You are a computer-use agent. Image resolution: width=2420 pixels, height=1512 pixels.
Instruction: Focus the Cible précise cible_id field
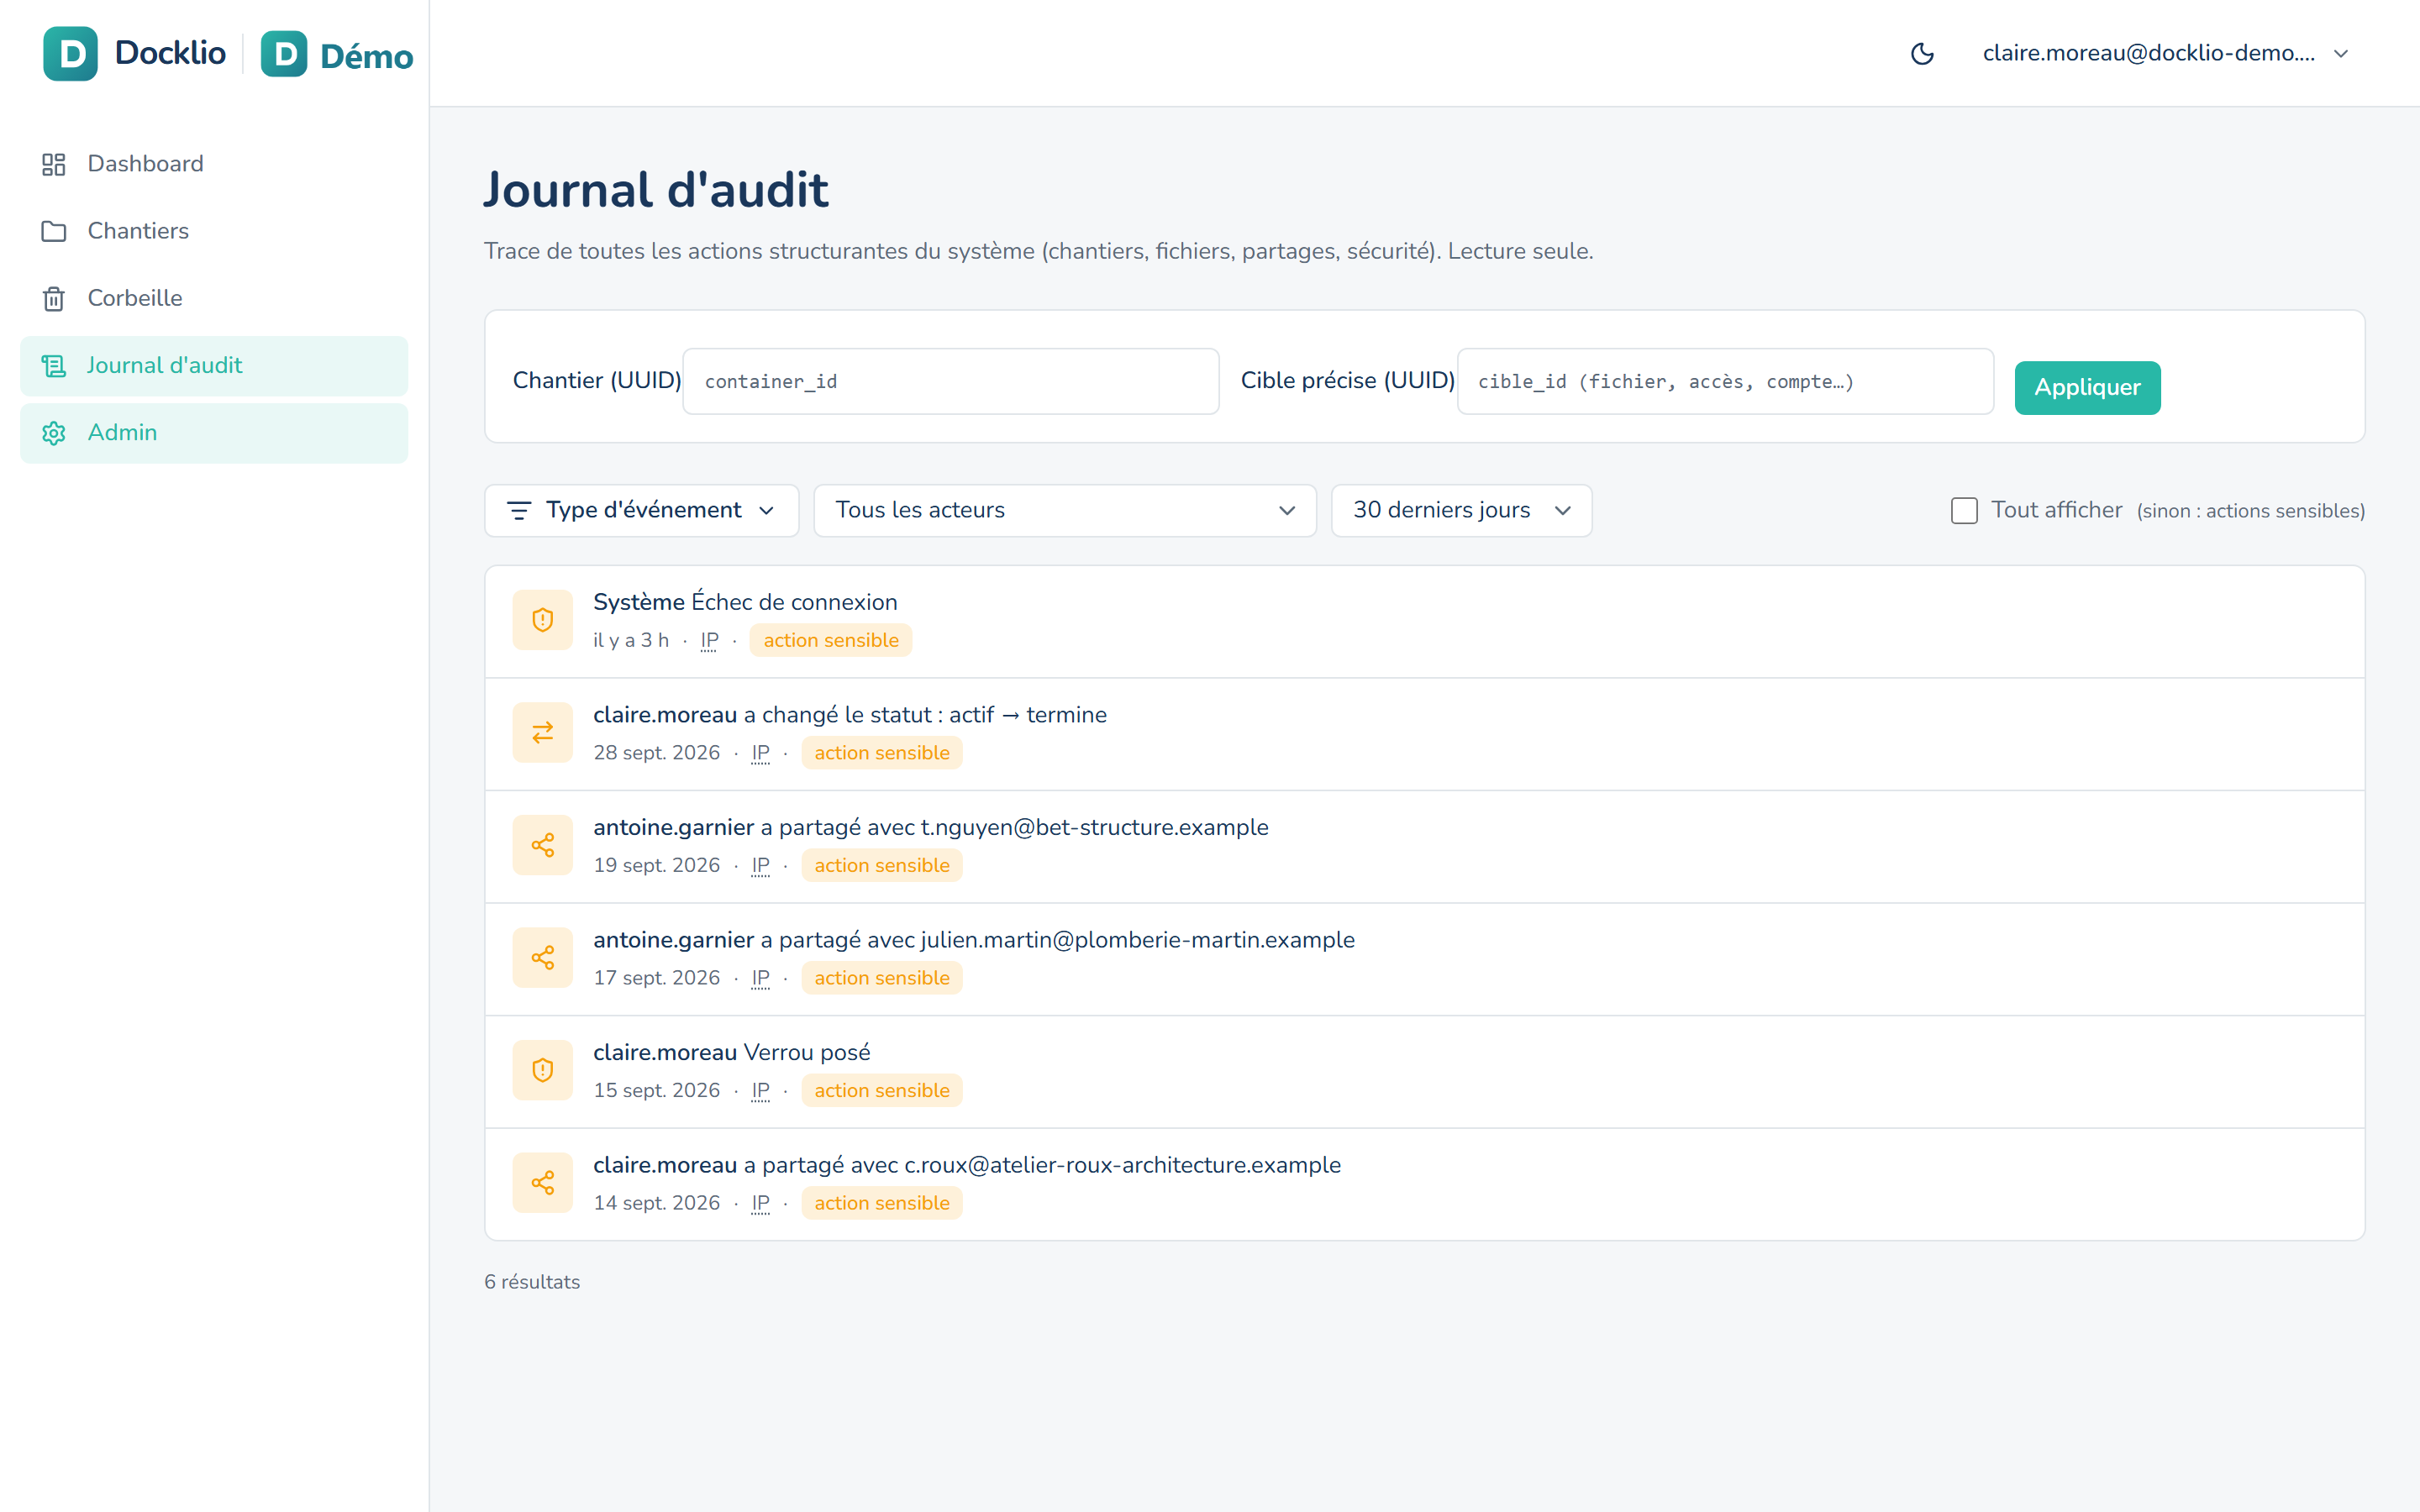(x=1726, y=381)
